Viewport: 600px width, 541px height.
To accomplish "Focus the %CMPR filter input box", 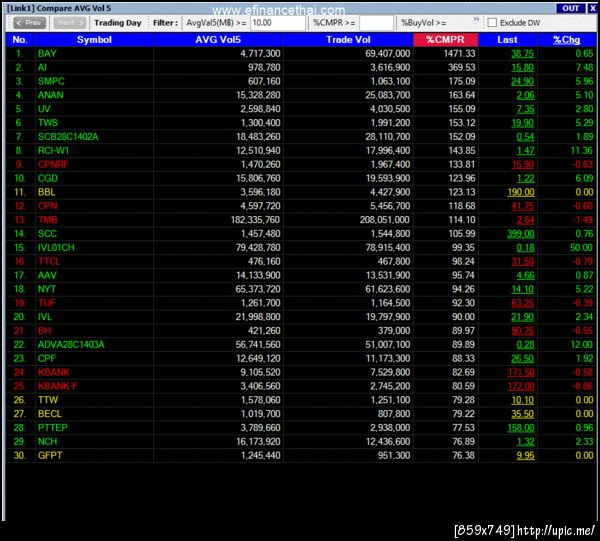I will click(376, 23).
